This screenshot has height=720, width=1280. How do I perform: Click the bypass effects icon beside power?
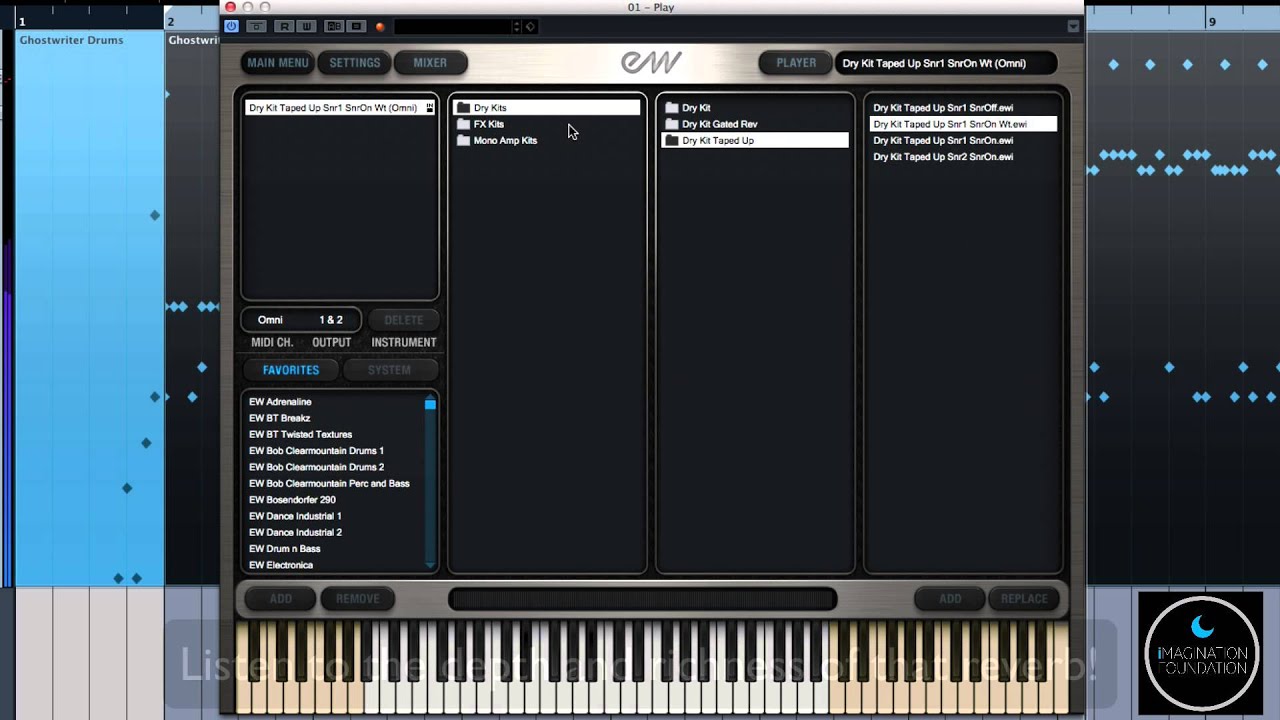tap(256, 26)
